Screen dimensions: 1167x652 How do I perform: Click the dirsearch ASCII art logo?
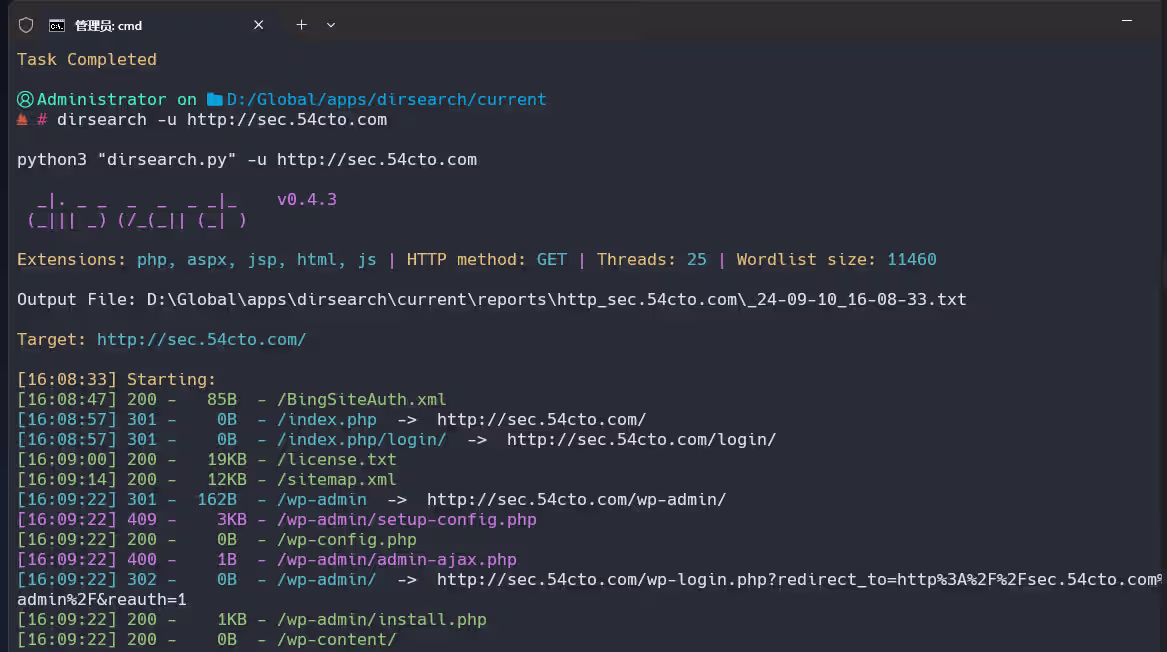[x=136, y=210]
